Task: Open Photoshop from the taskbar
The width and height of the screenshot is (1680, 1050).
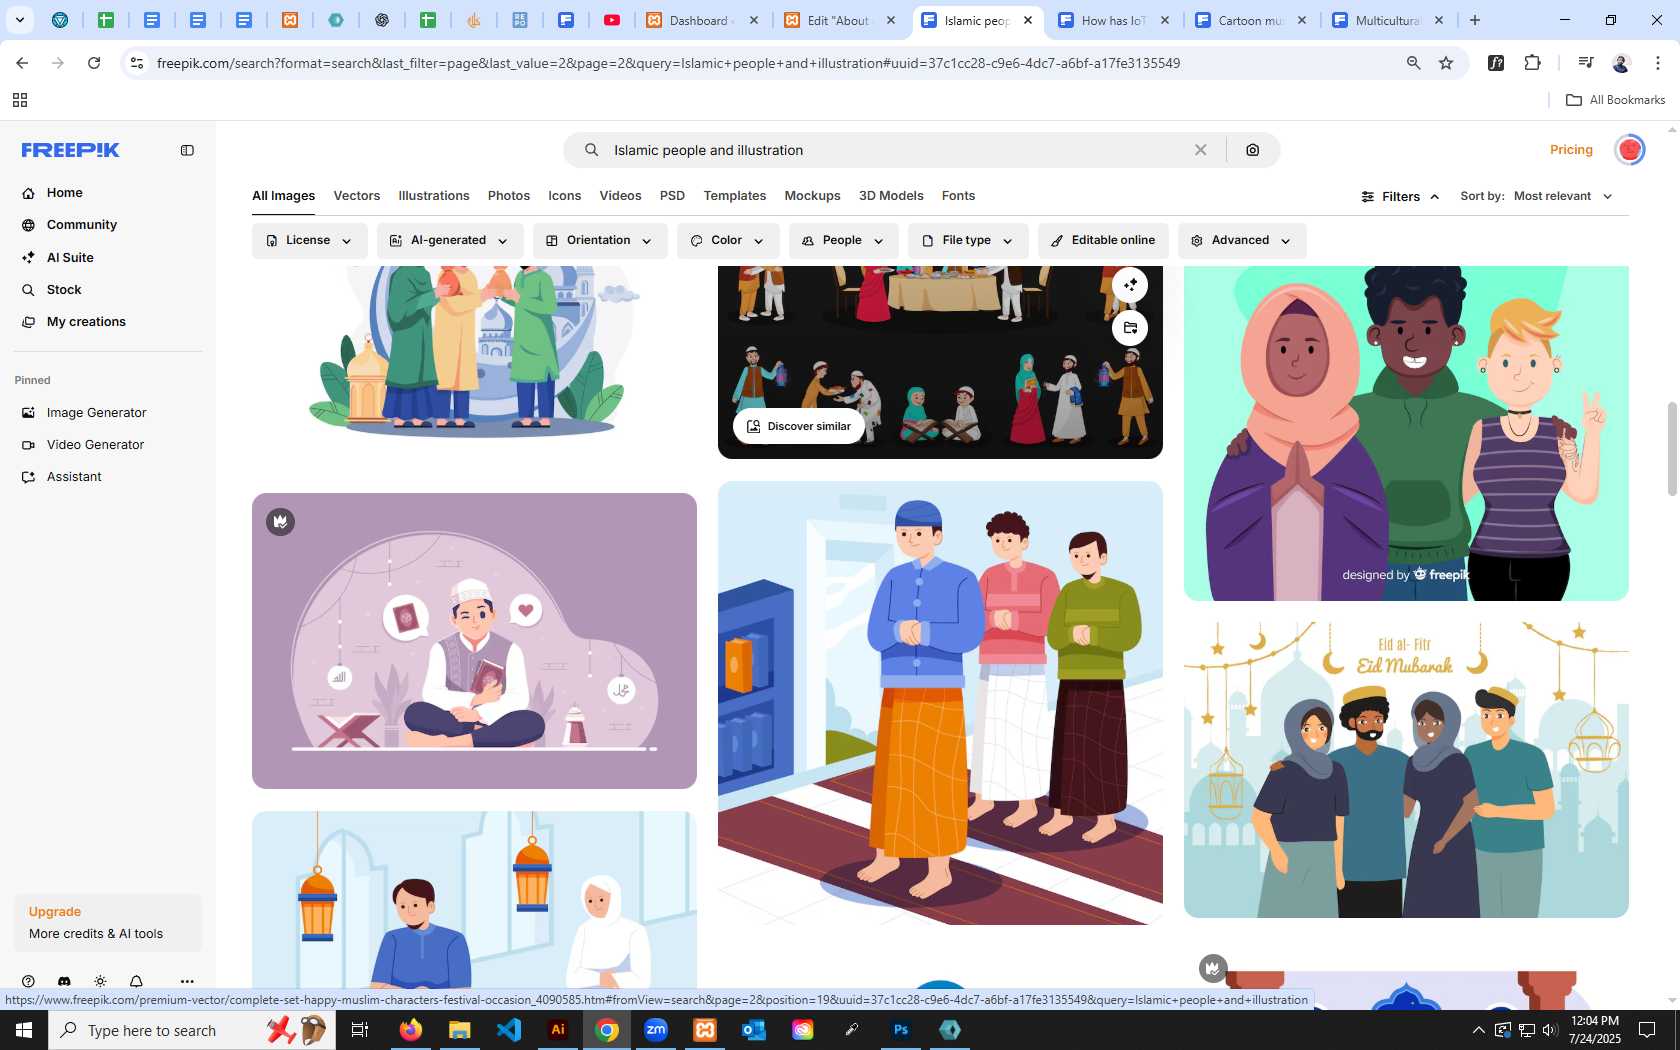Action: (901, 1030)
